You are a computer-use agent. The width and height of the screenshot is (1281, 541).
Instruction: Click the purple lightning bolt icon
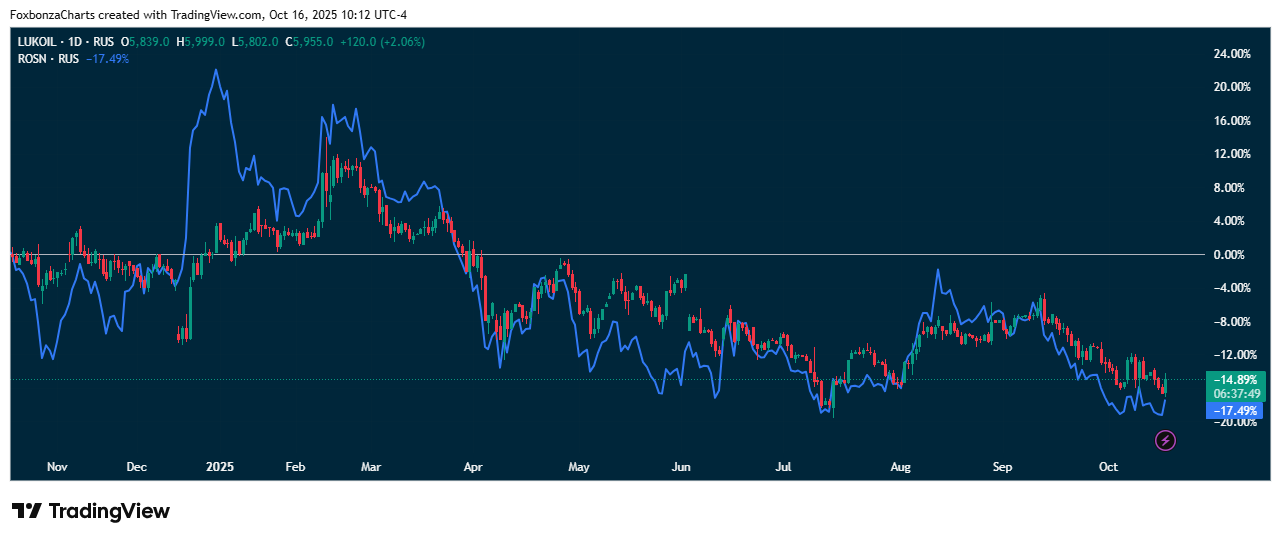click(x=1164, y=440)
